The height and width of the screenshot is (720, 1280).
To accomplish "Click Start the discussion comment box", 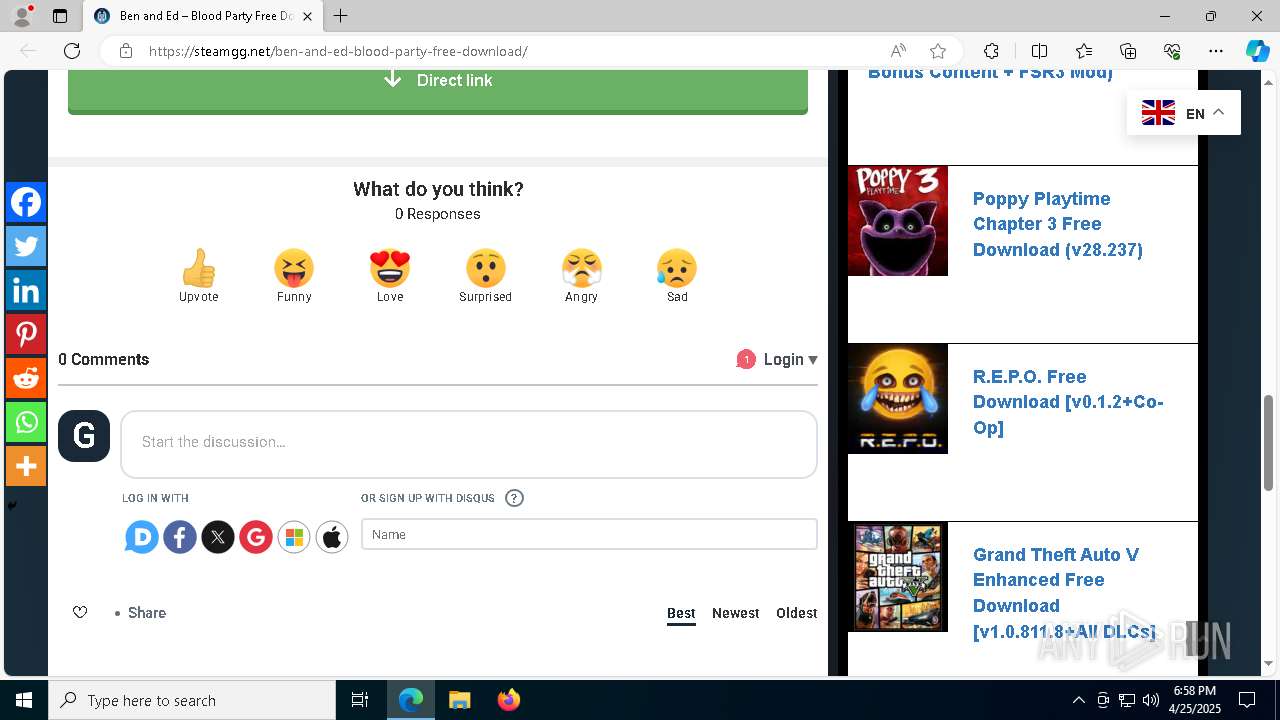I will tap(469, 444).
